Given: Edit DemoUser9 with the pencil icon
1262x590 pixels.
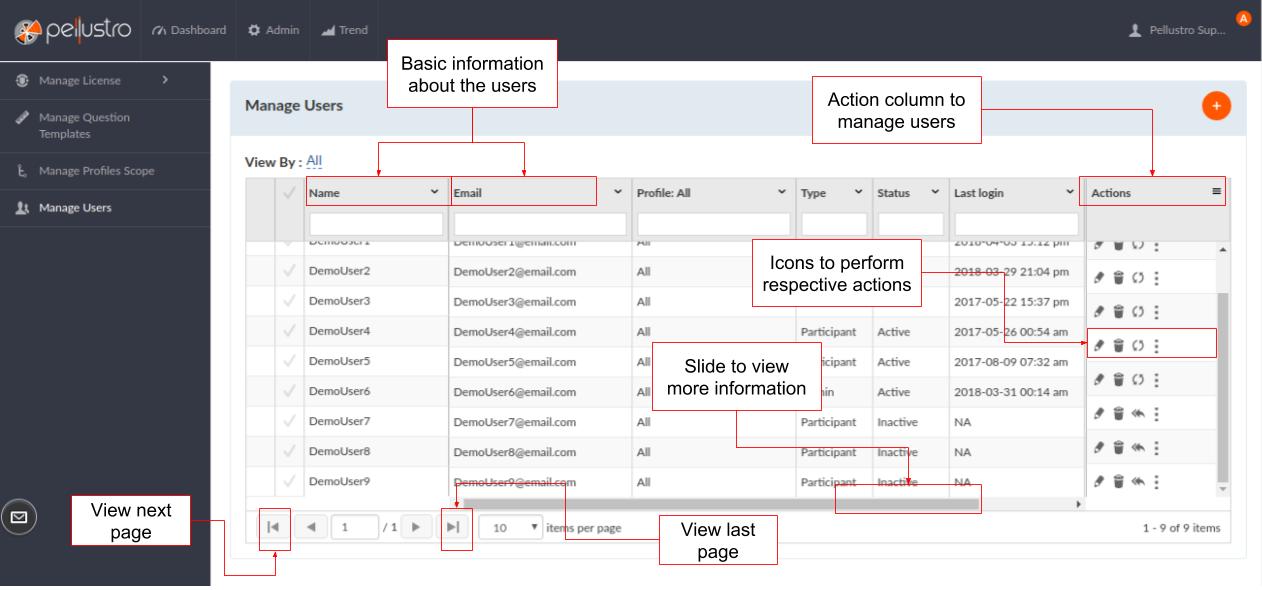Looking at the screenshot, I should pyautogui.click(x=1099, y=483).
